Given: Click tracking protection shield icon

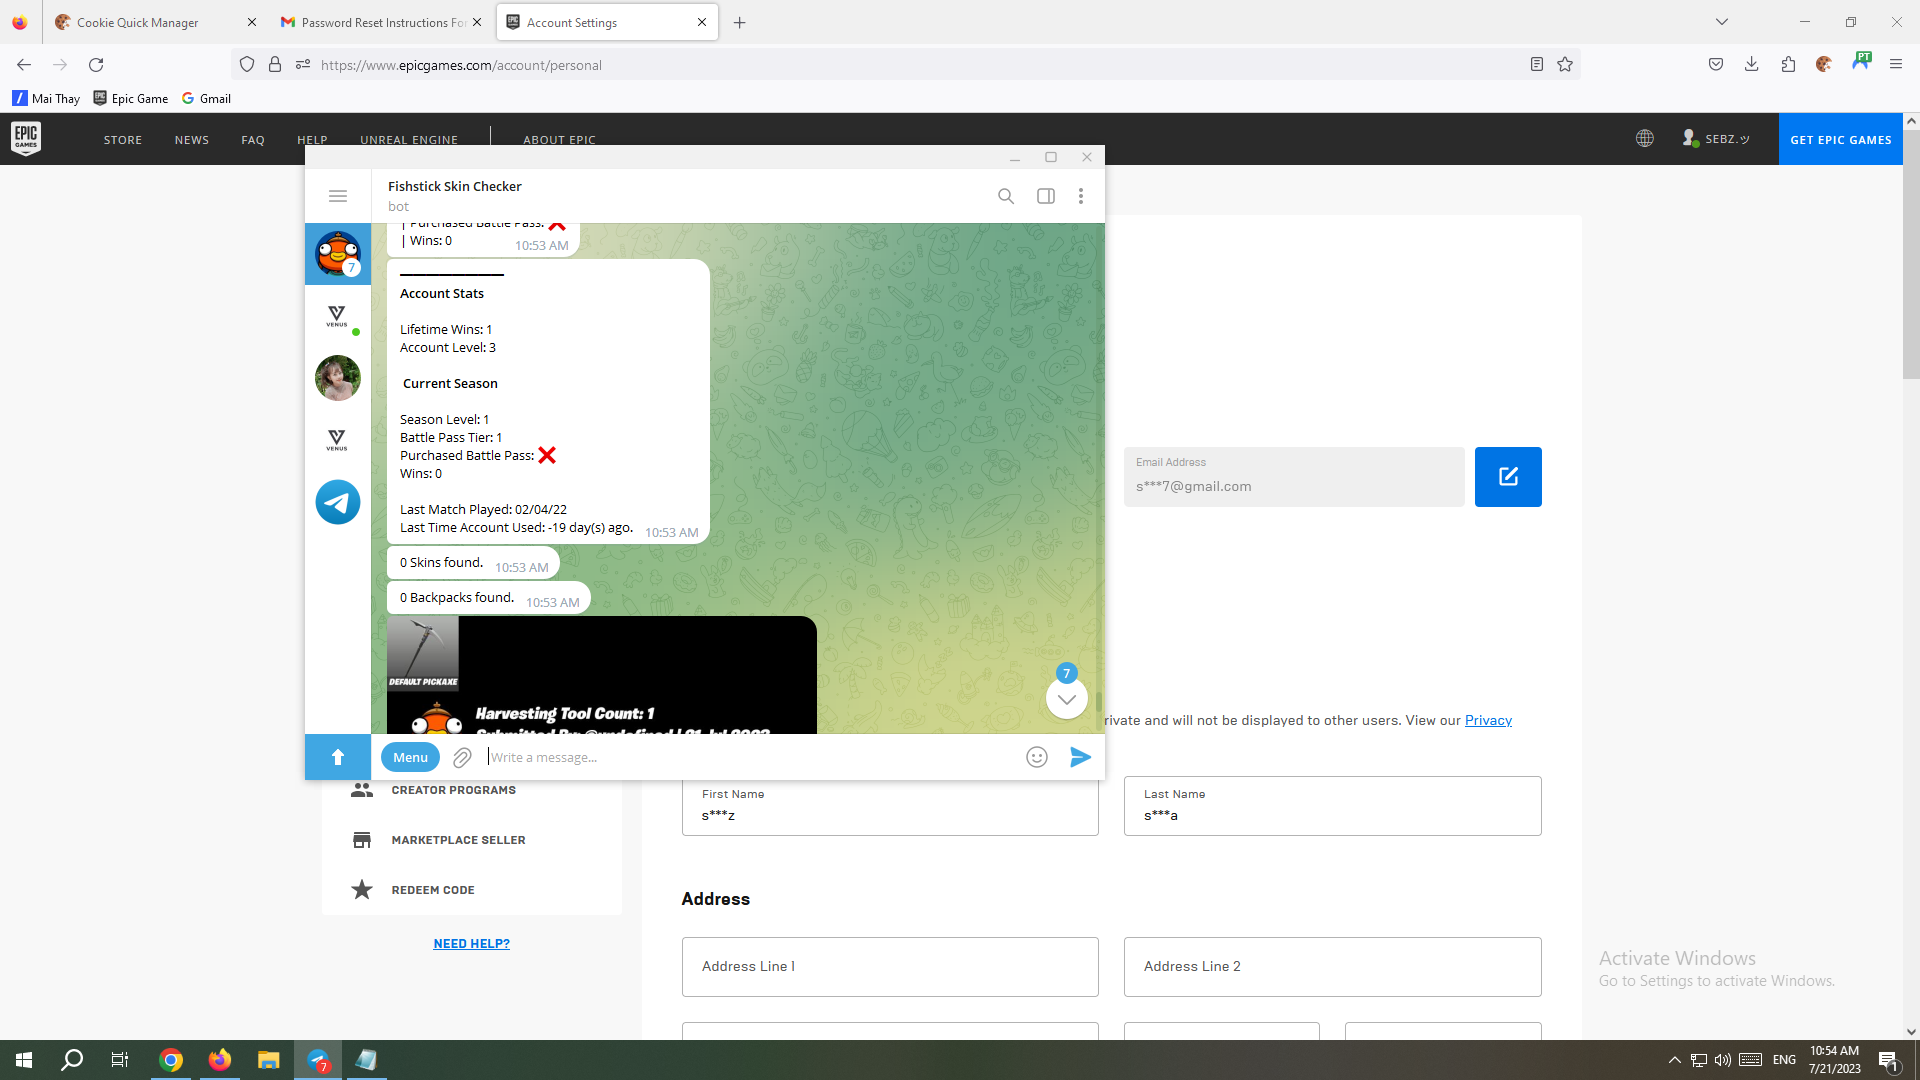Looking at the screenshot, I should click(247, 64).
